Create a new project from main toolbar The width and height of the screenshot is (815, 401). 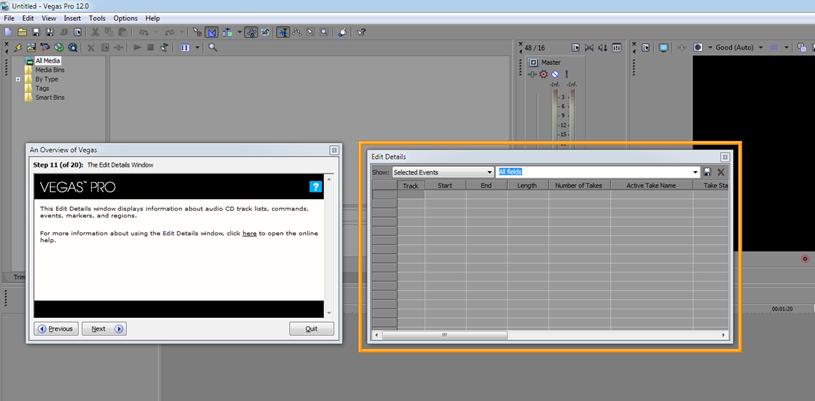[8, 32]
